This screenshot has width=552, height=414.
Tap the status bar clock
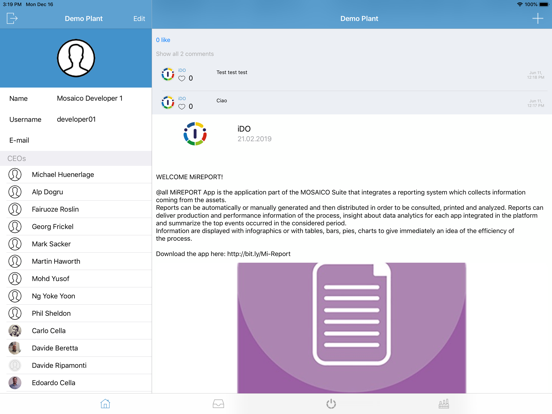click(12, 4)
